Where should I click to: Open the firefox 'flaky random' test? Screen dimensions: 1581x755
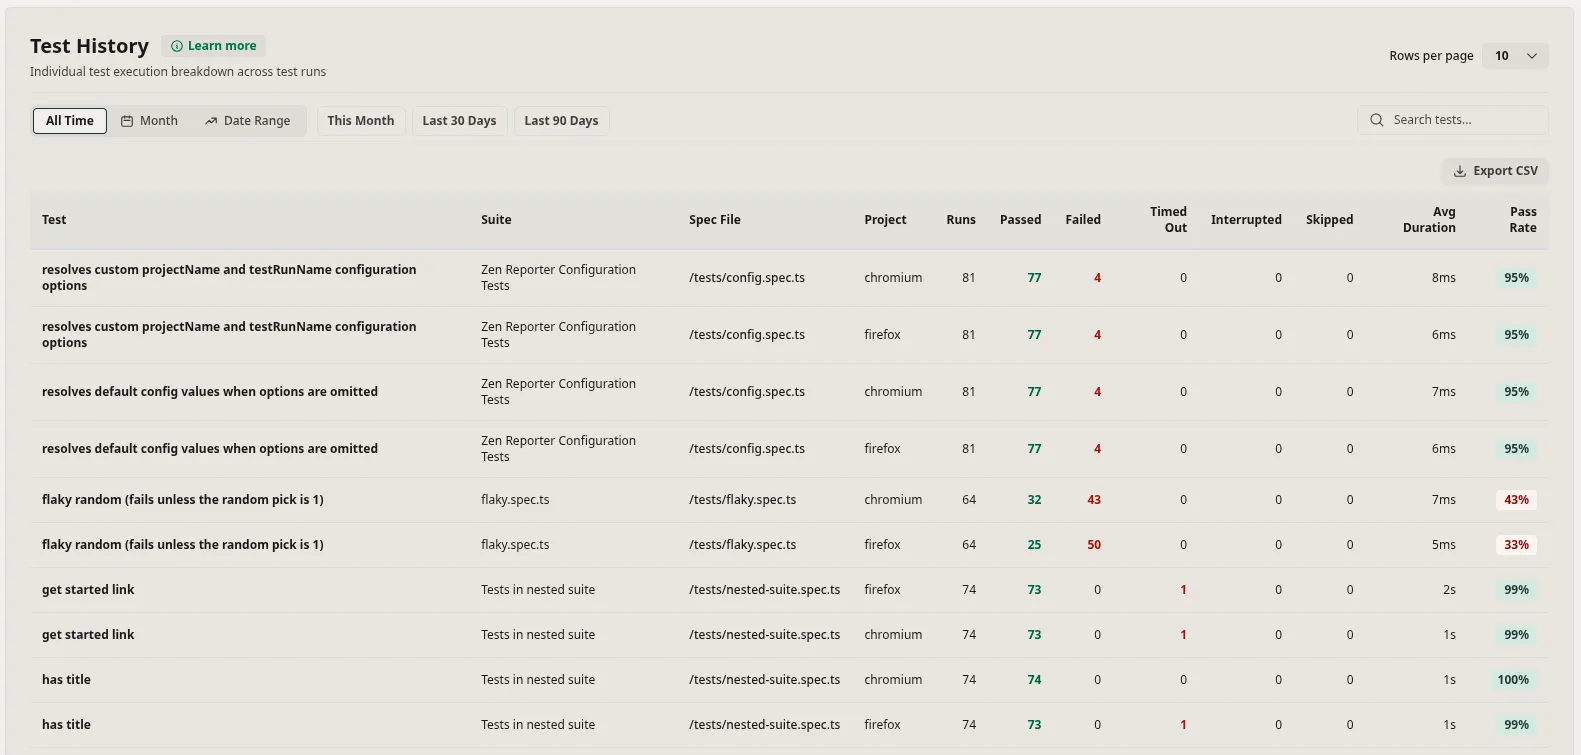point(183,545)
